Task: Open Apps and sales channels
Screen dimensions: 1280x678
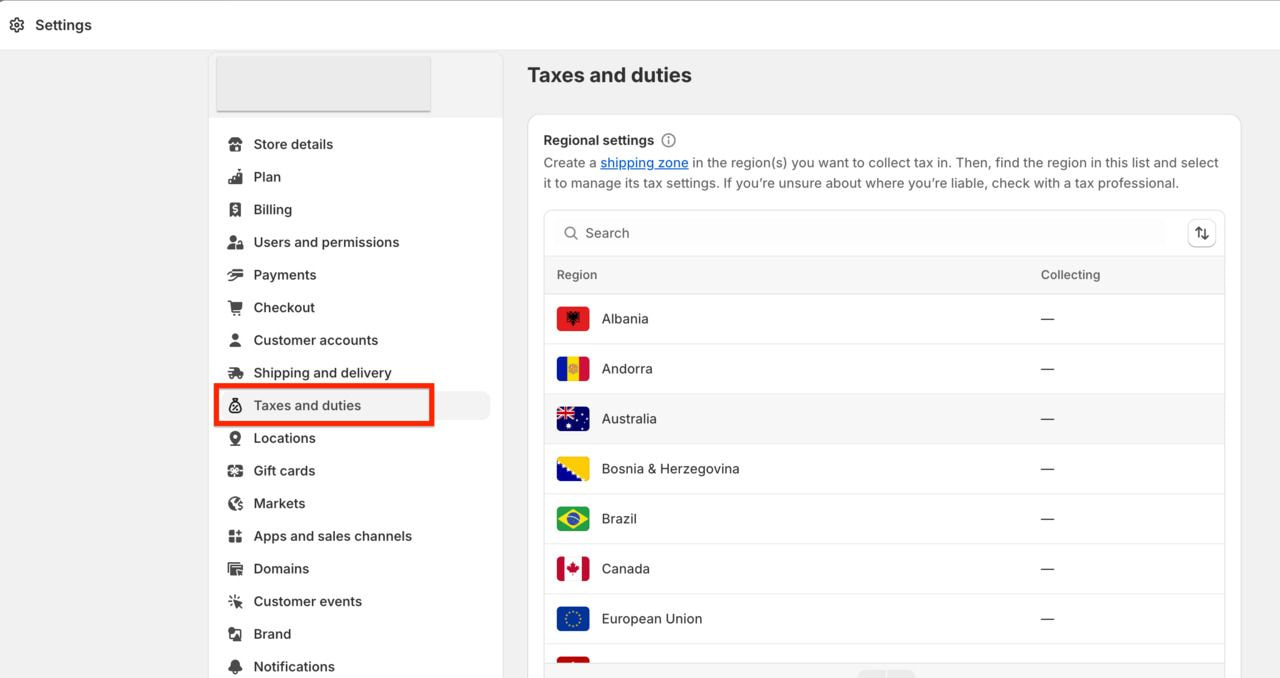Action: pyautogui.click(x=332, y=536)
